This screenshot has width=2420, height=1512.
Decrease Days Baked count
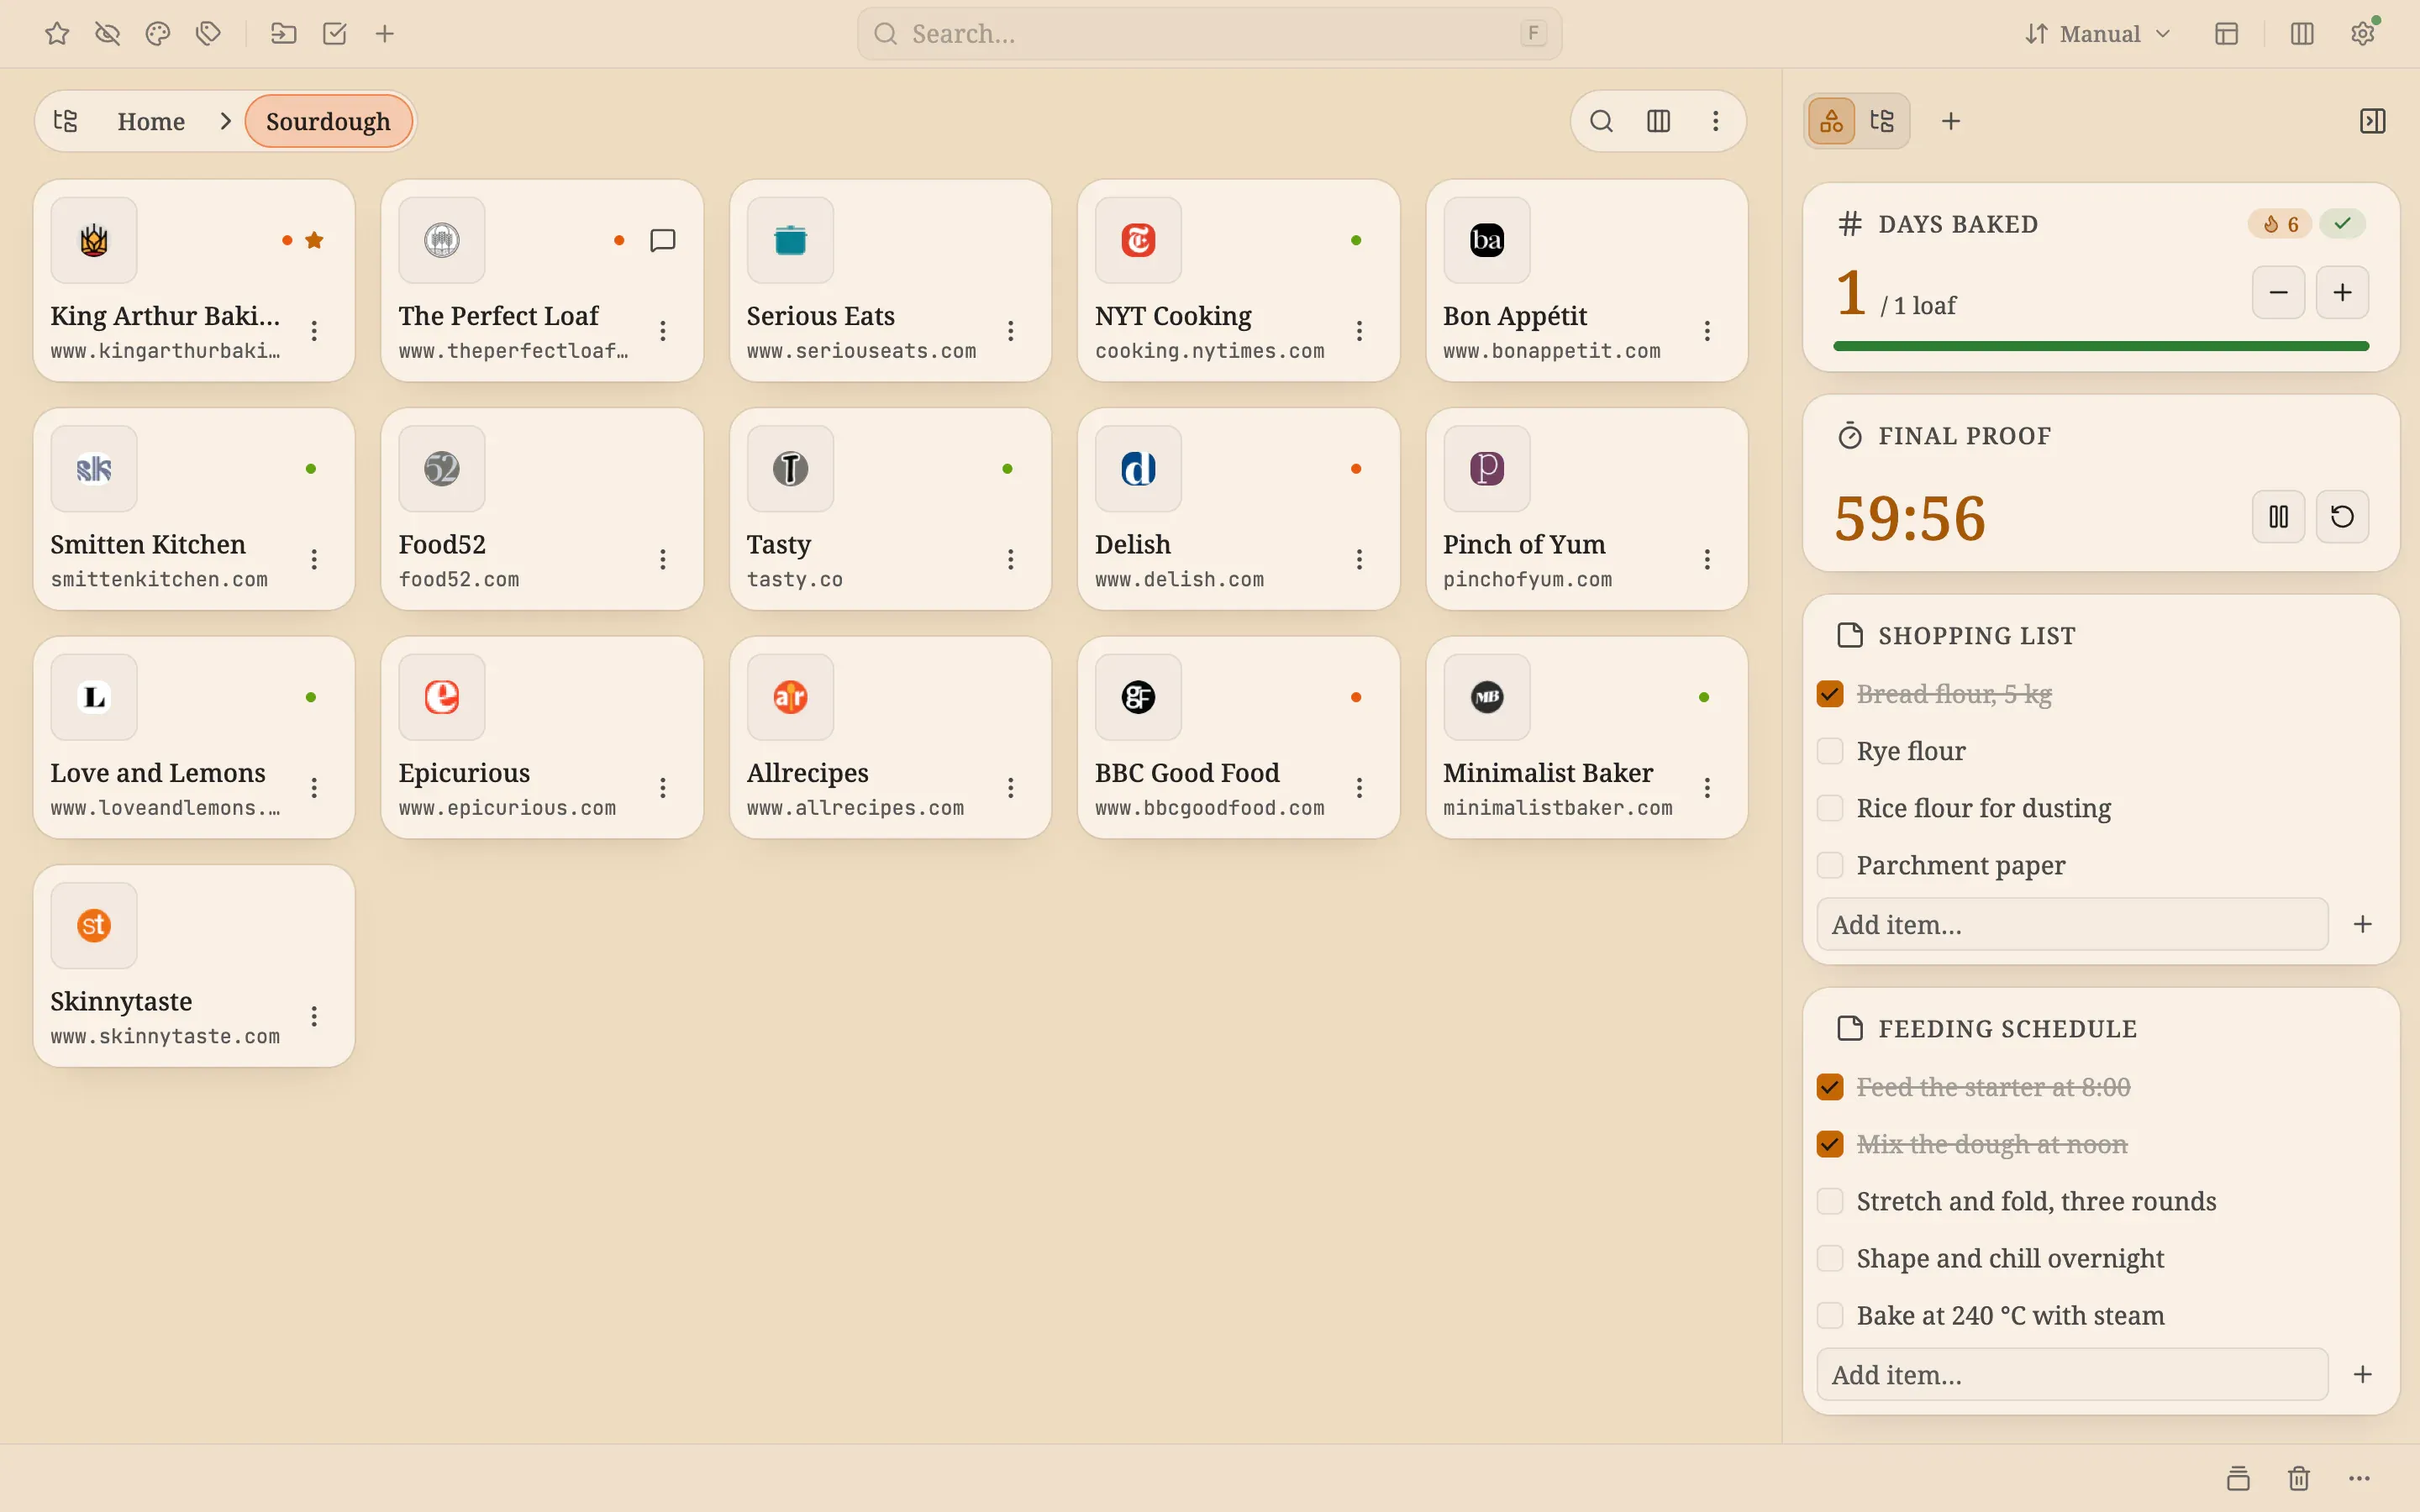[x=2279, y=292]
